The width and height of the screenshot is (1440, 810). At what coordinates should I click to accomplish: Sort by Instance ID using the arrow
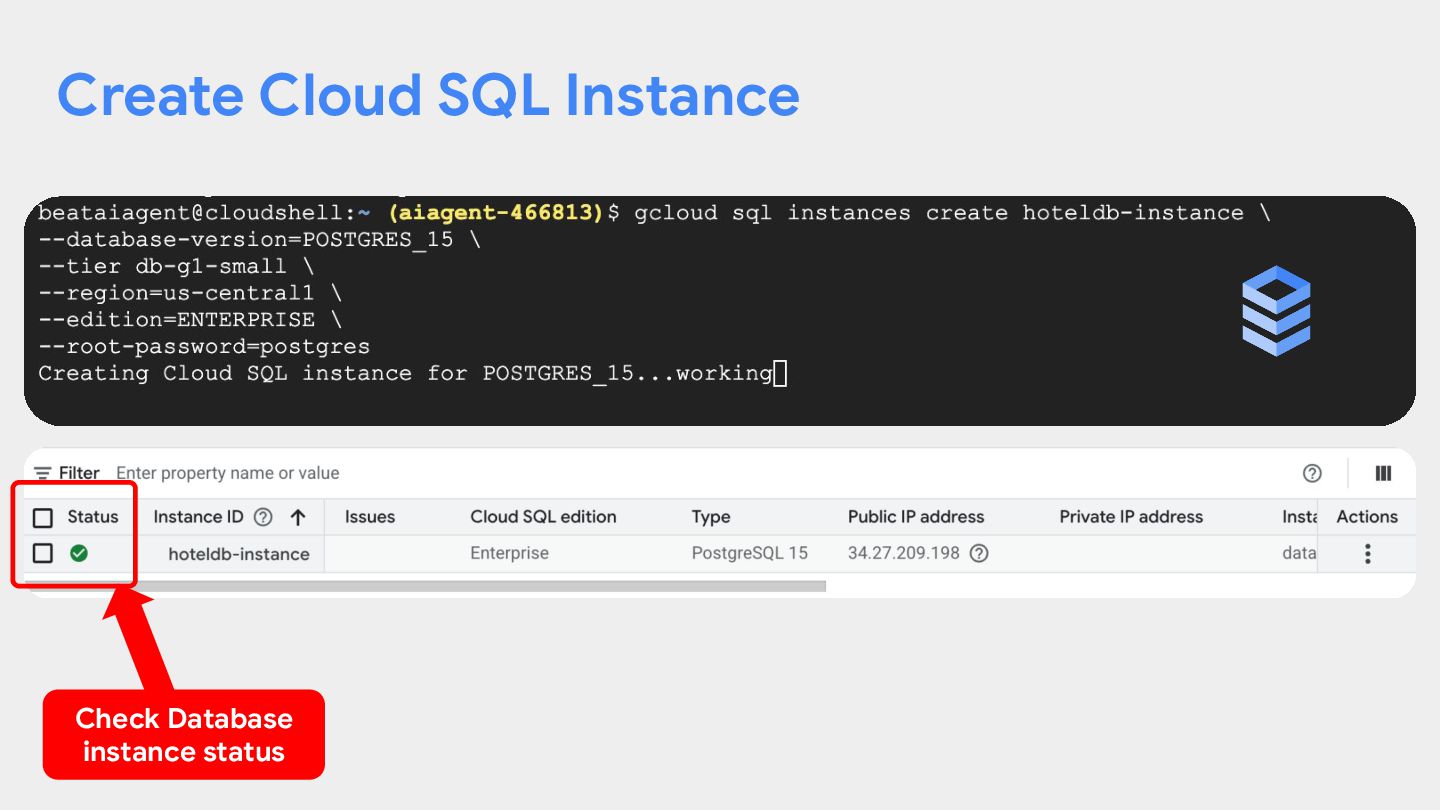coord(297,517)
